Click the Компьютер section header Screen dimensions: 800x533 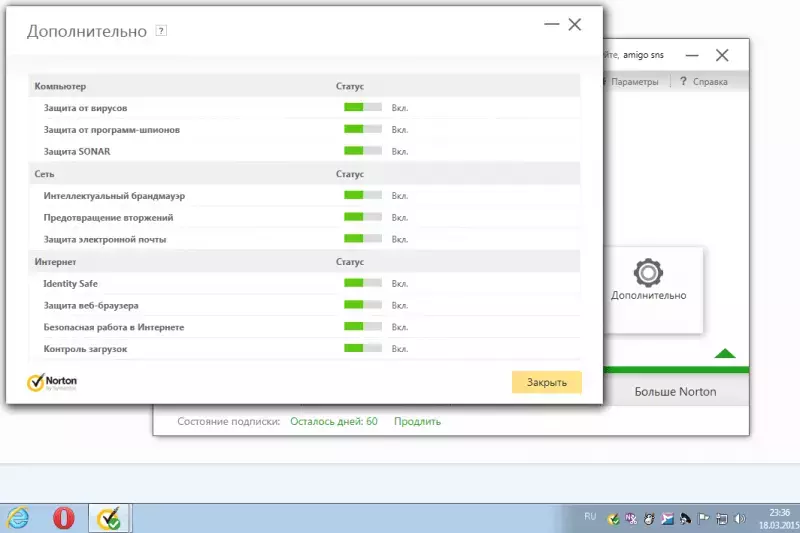pos(60,86)
